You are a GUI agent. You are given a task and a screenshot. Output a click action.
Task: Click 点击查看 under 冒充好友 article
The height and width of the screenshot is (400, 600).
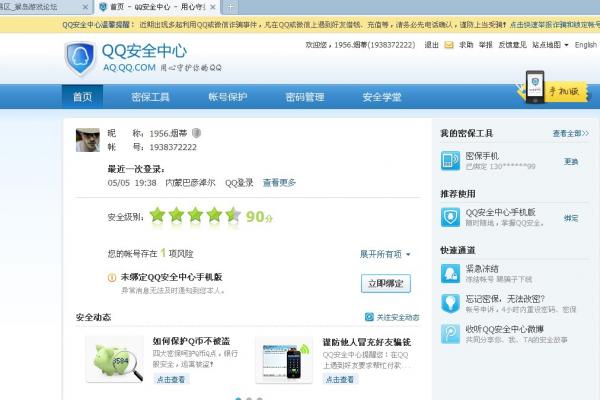[x=340, y=379]
